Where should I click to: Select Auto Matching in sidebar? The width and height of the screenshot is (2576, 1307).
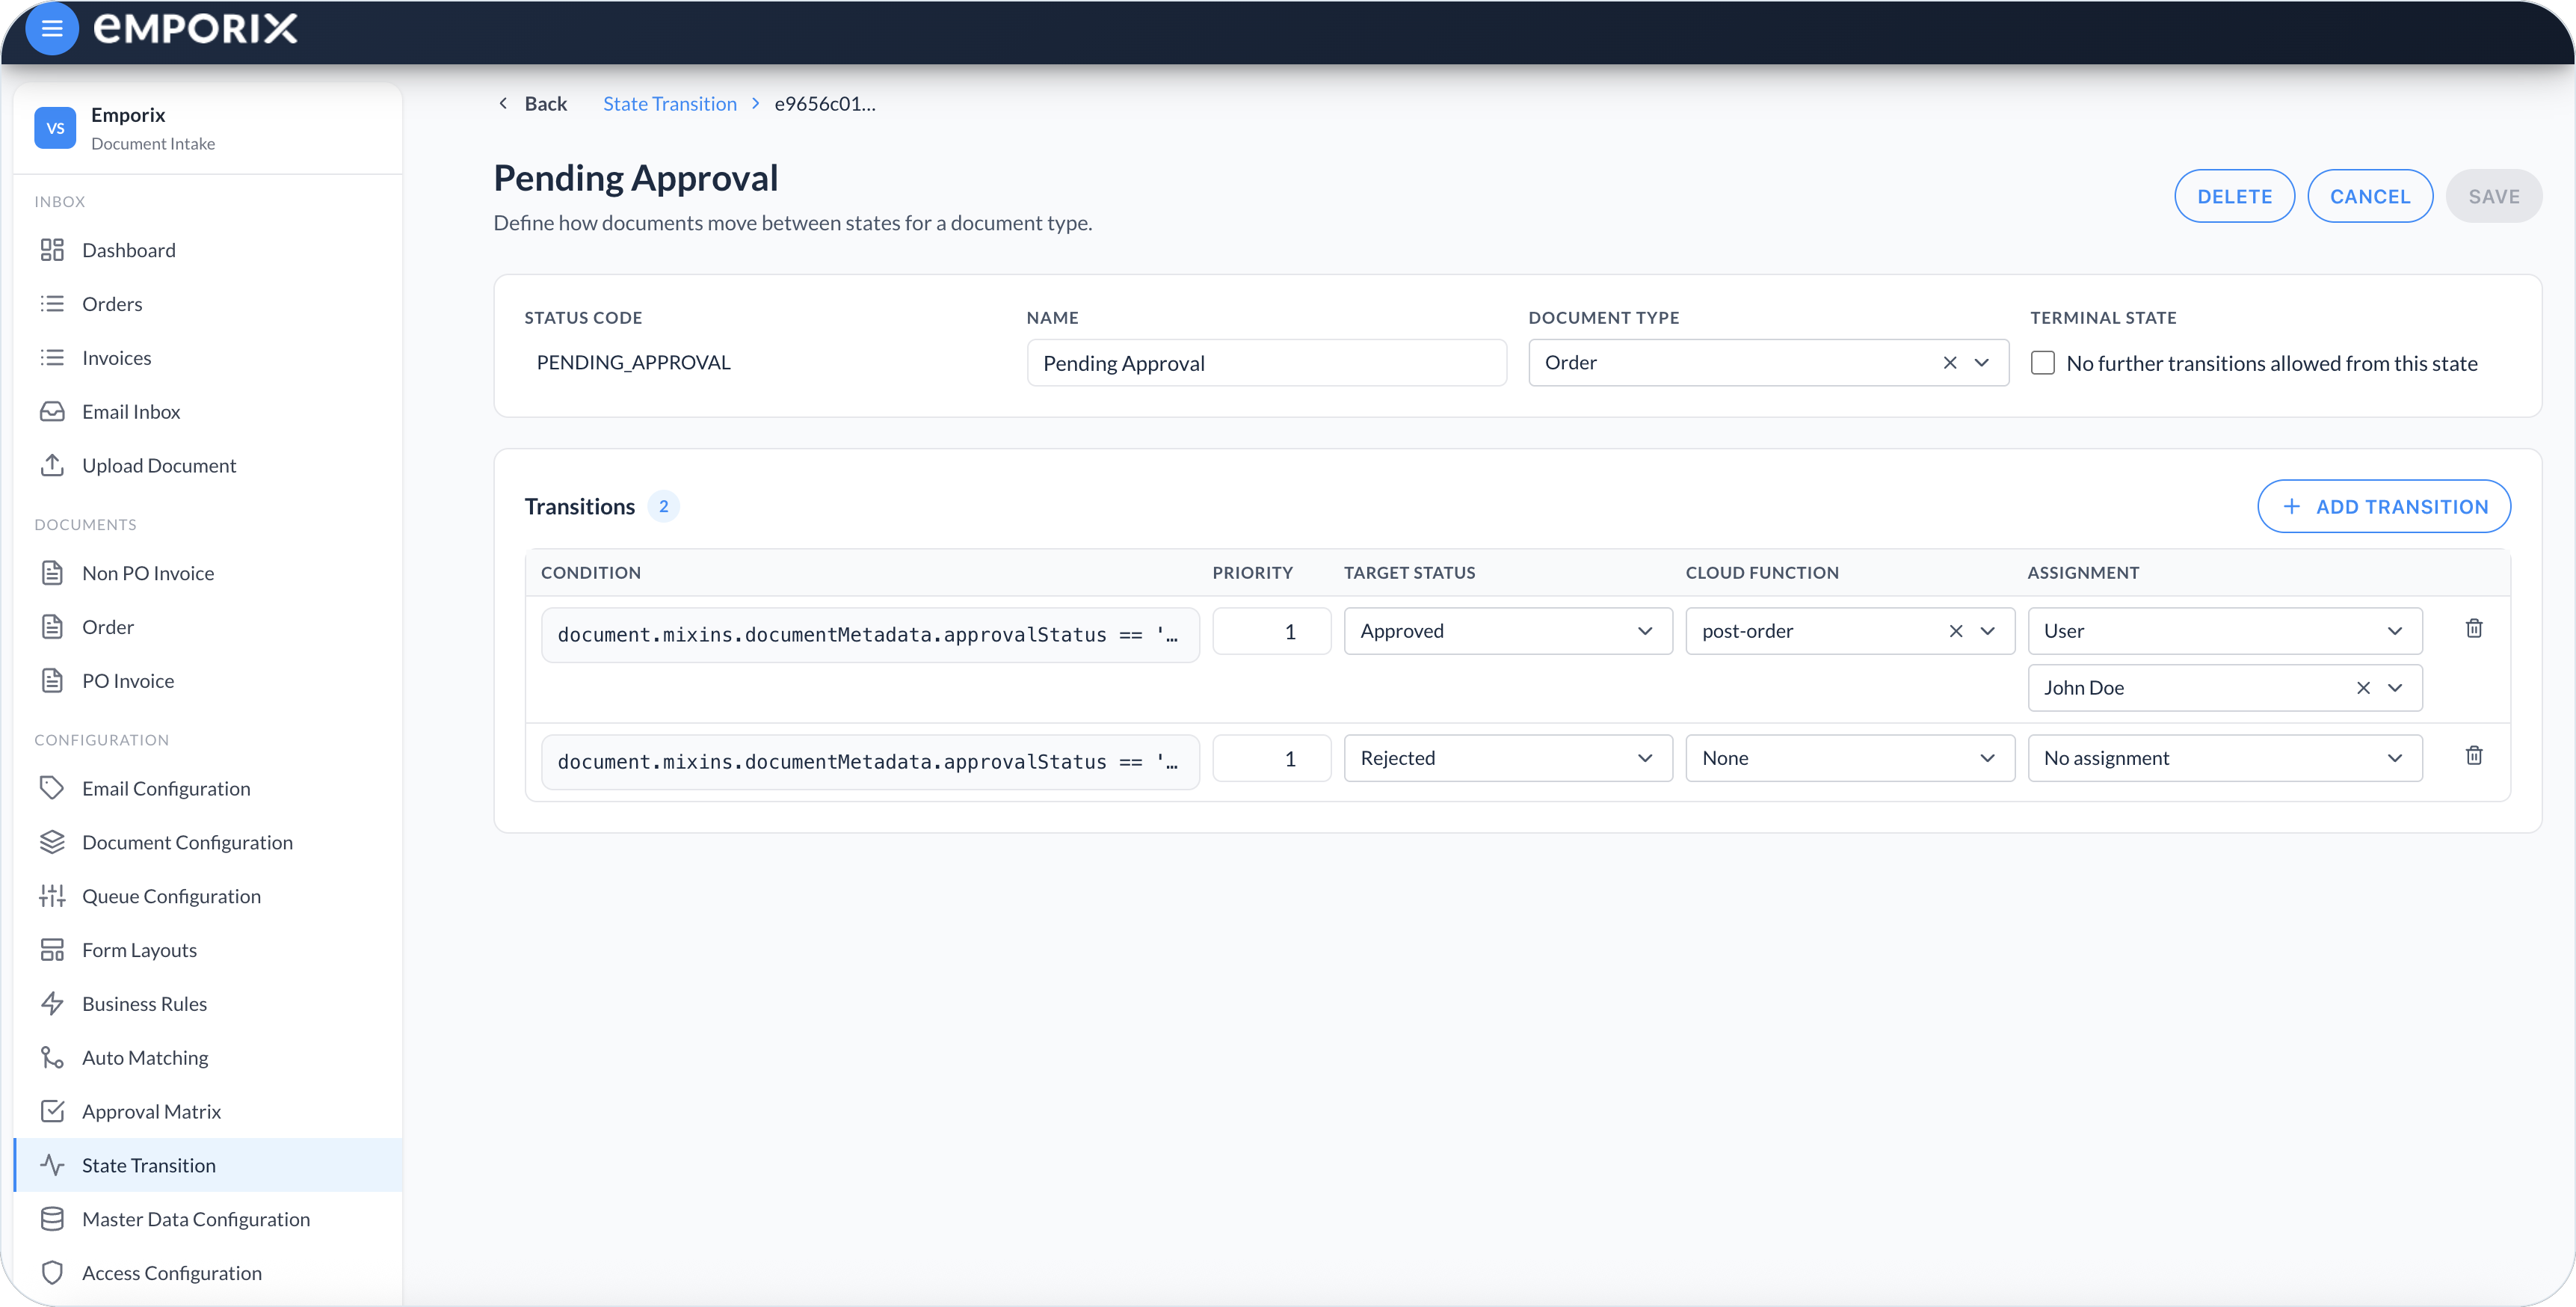tap(208, 1058)
